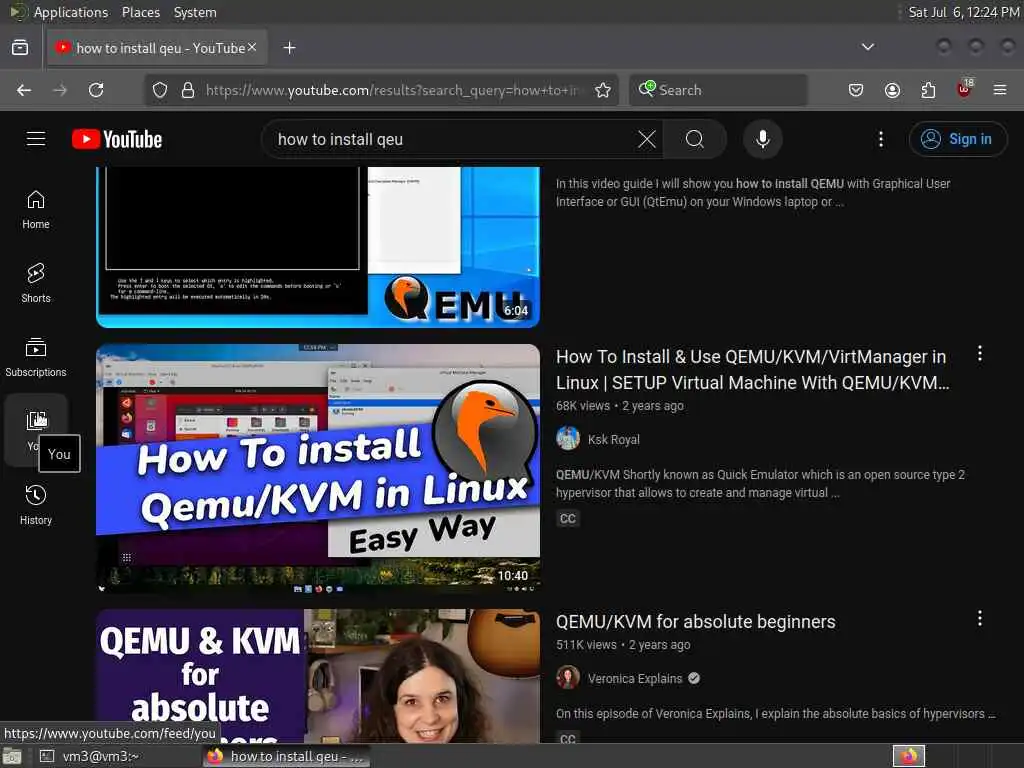Go back to the previous page

point(24,90)
